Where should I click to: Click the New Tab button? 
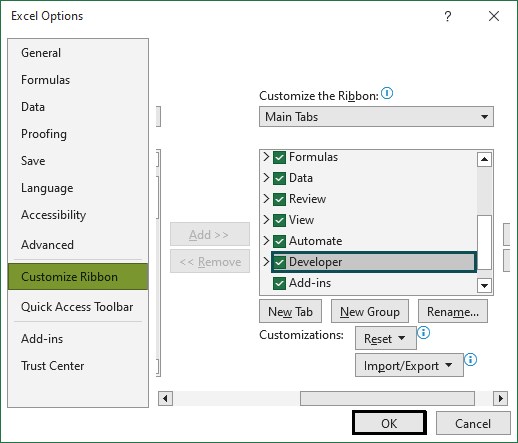tap(290, 311)
